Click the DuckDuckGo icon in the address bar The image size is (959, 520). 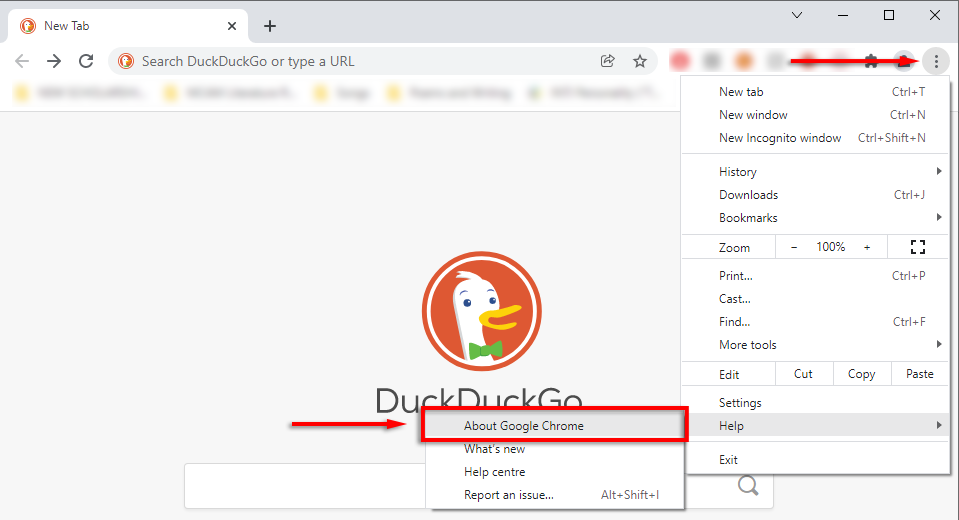126,61
